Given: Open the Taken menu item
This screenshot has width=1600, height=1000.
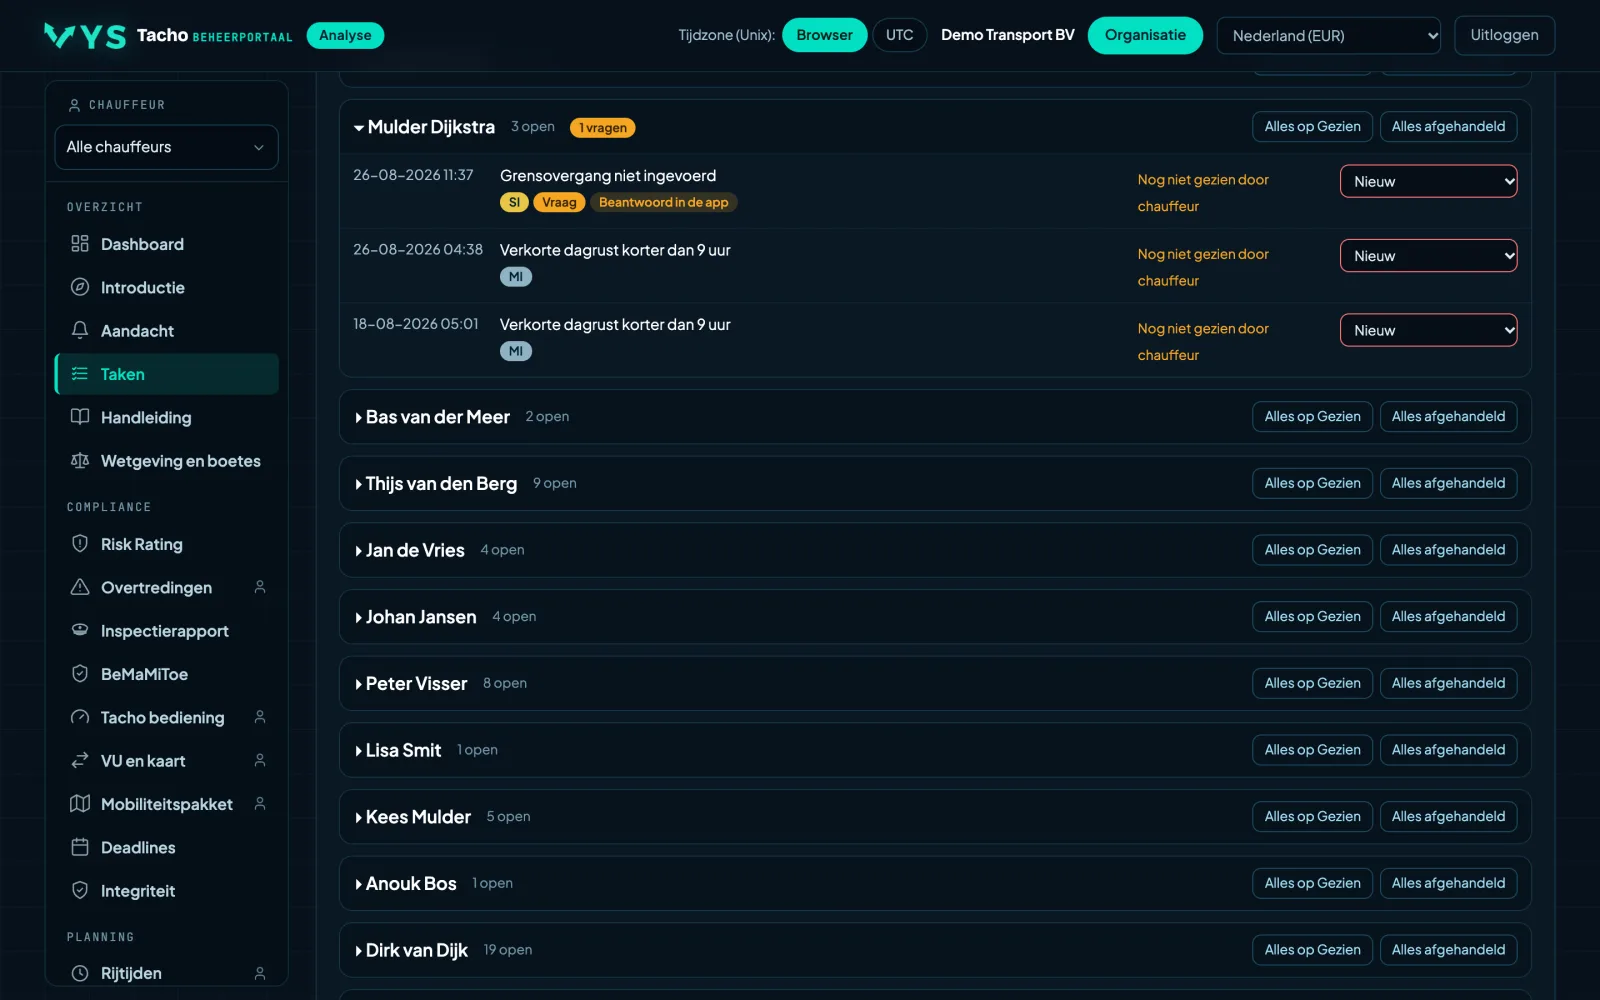Looking at the screenshot, I should (166, 374).
